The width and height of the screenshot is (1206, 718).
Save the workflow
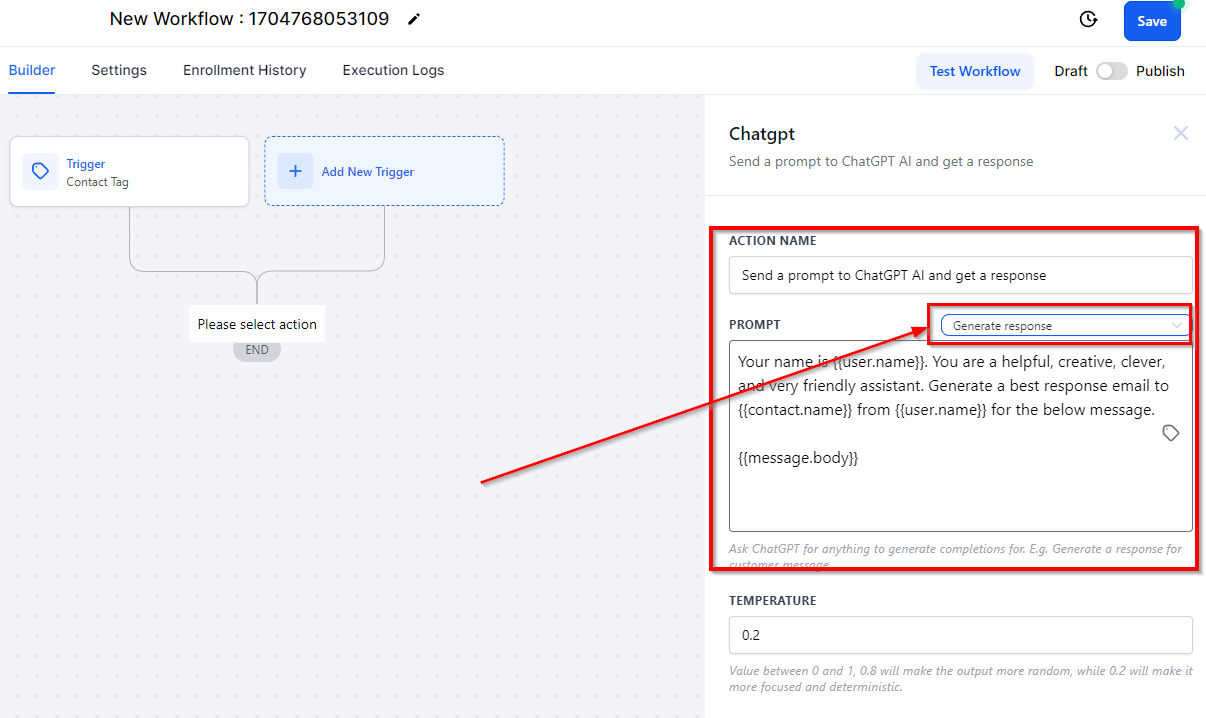(x=1152, y=21)
